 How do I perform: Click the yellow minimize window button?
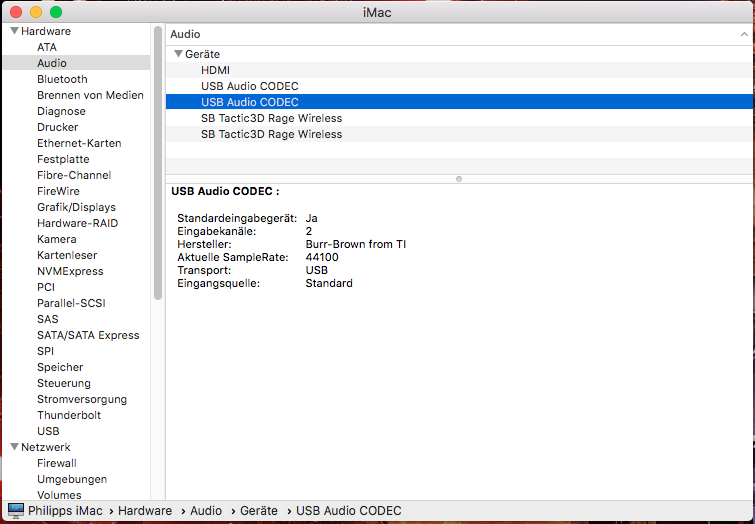pyautogui.click(x=36, y=12)
